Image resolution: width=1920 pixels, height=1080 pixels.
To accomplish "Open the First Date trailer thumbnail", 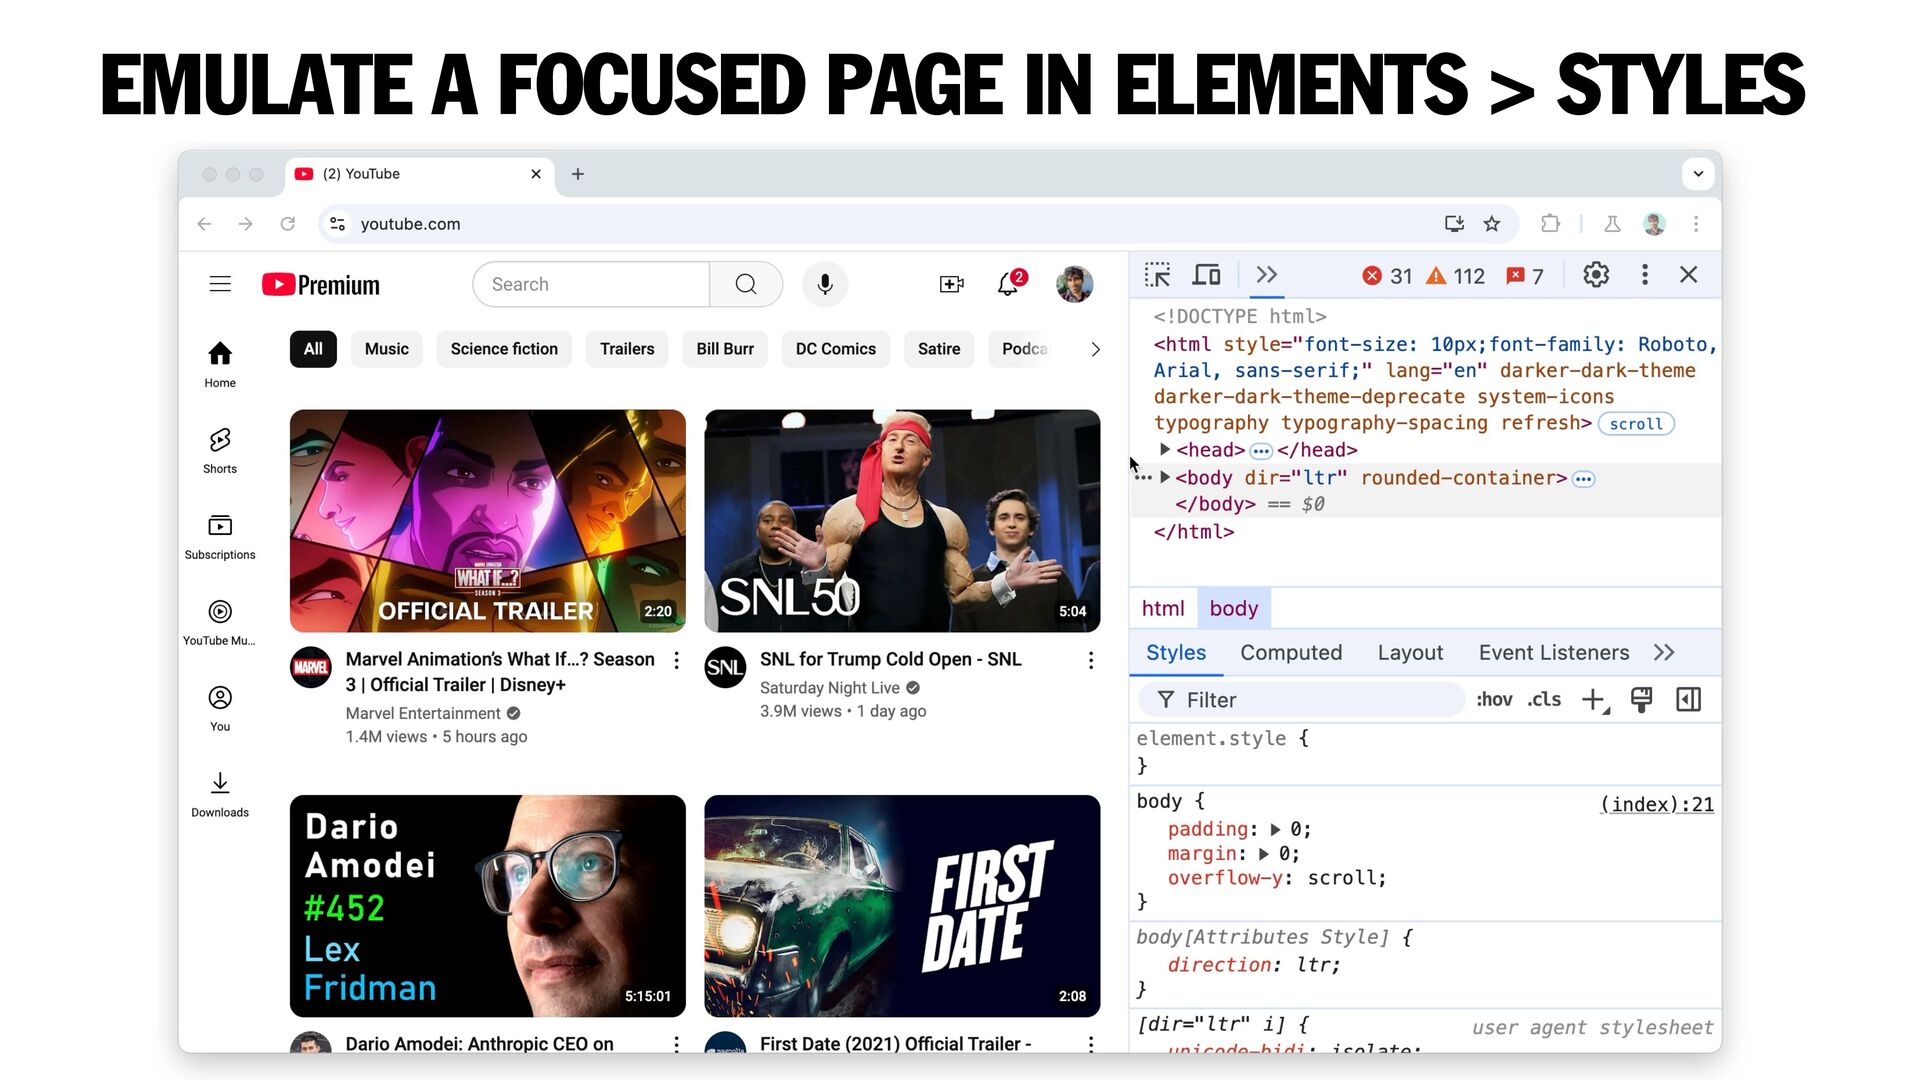I will (x=902, y=906).
